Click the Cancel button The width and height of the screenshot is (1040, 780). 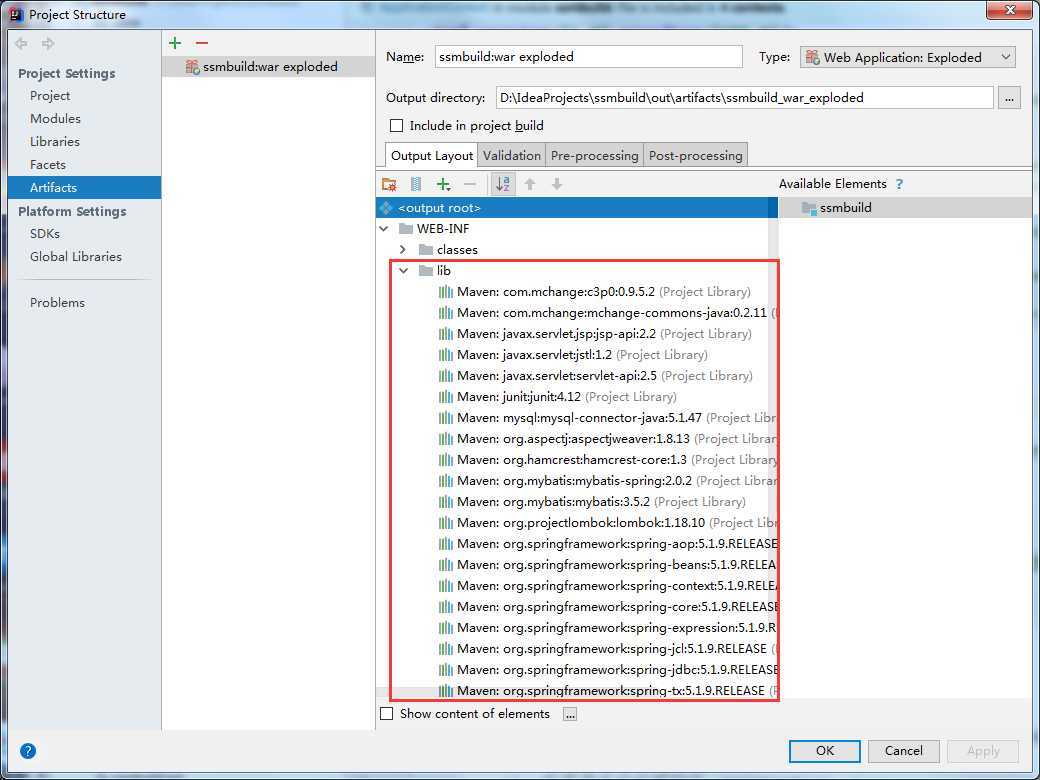[x=903, y=751]
